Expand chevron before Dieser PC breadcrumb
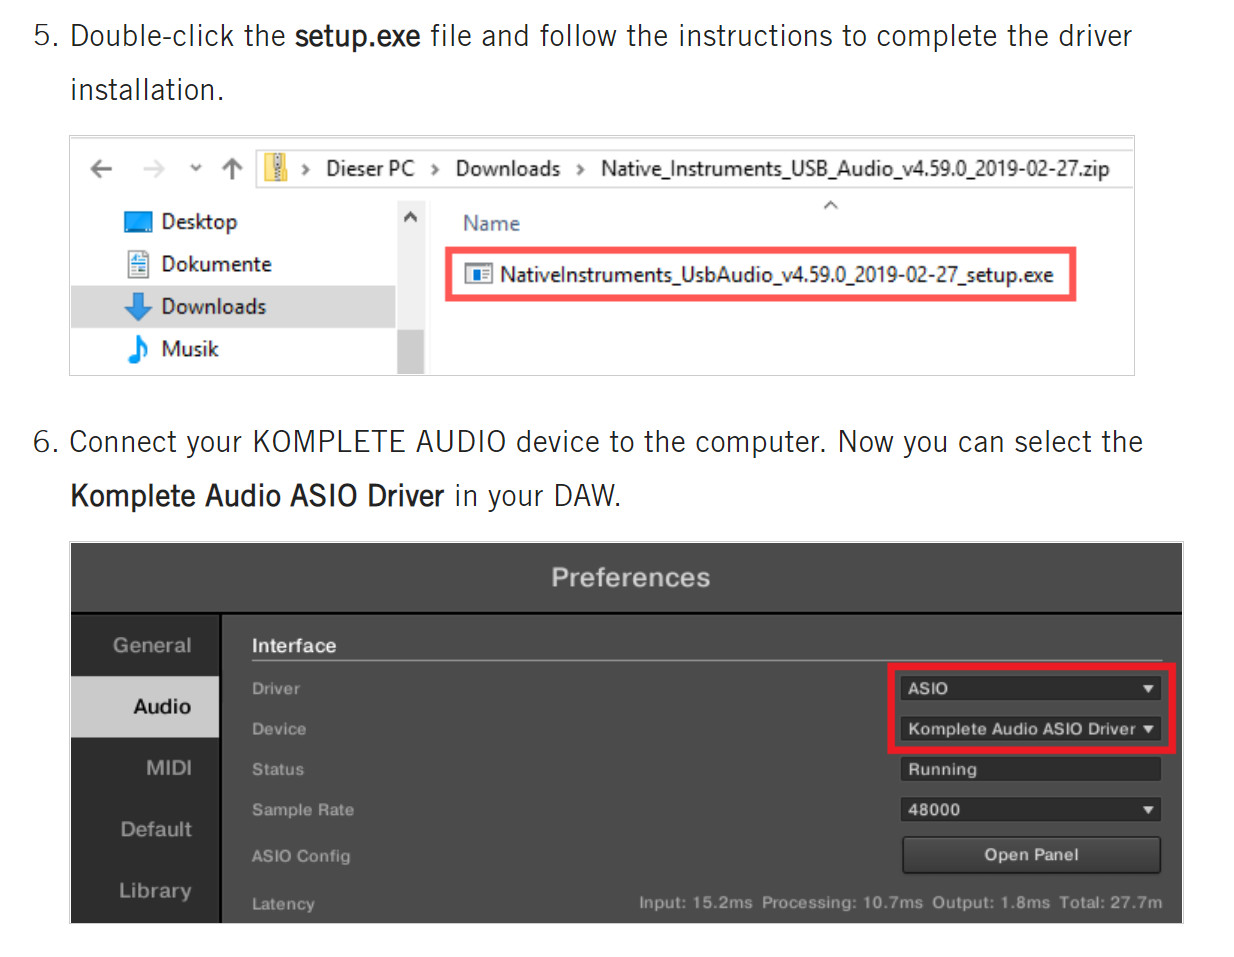The width and height of the screenshot is (1234, 957). pos(305,169)
